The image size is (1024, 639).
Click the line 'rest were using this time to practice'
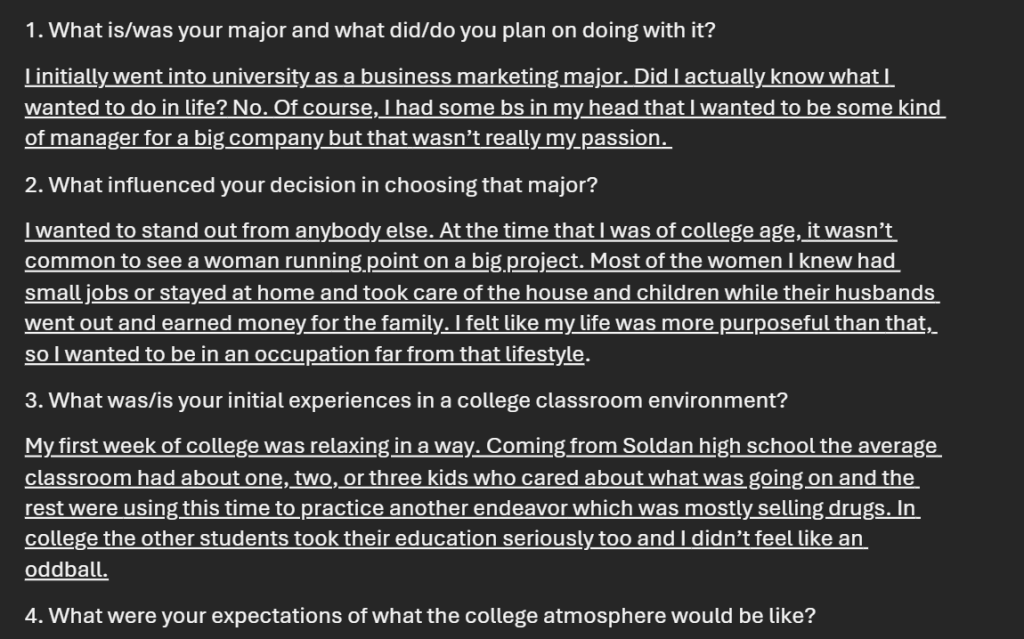click(x=473, y=508)
